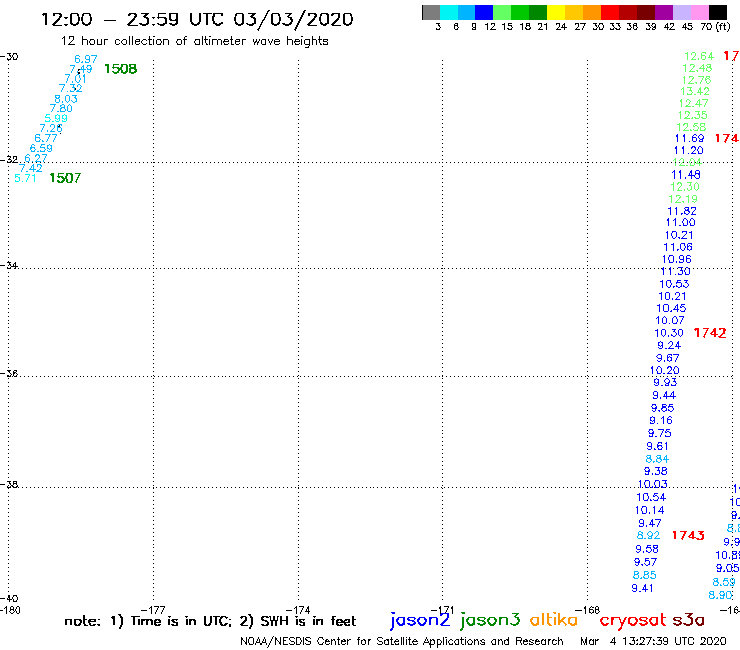This screenshot has width=740, height=650.
Task: Click the '9.16' wave height value
Action: [661, 420]
